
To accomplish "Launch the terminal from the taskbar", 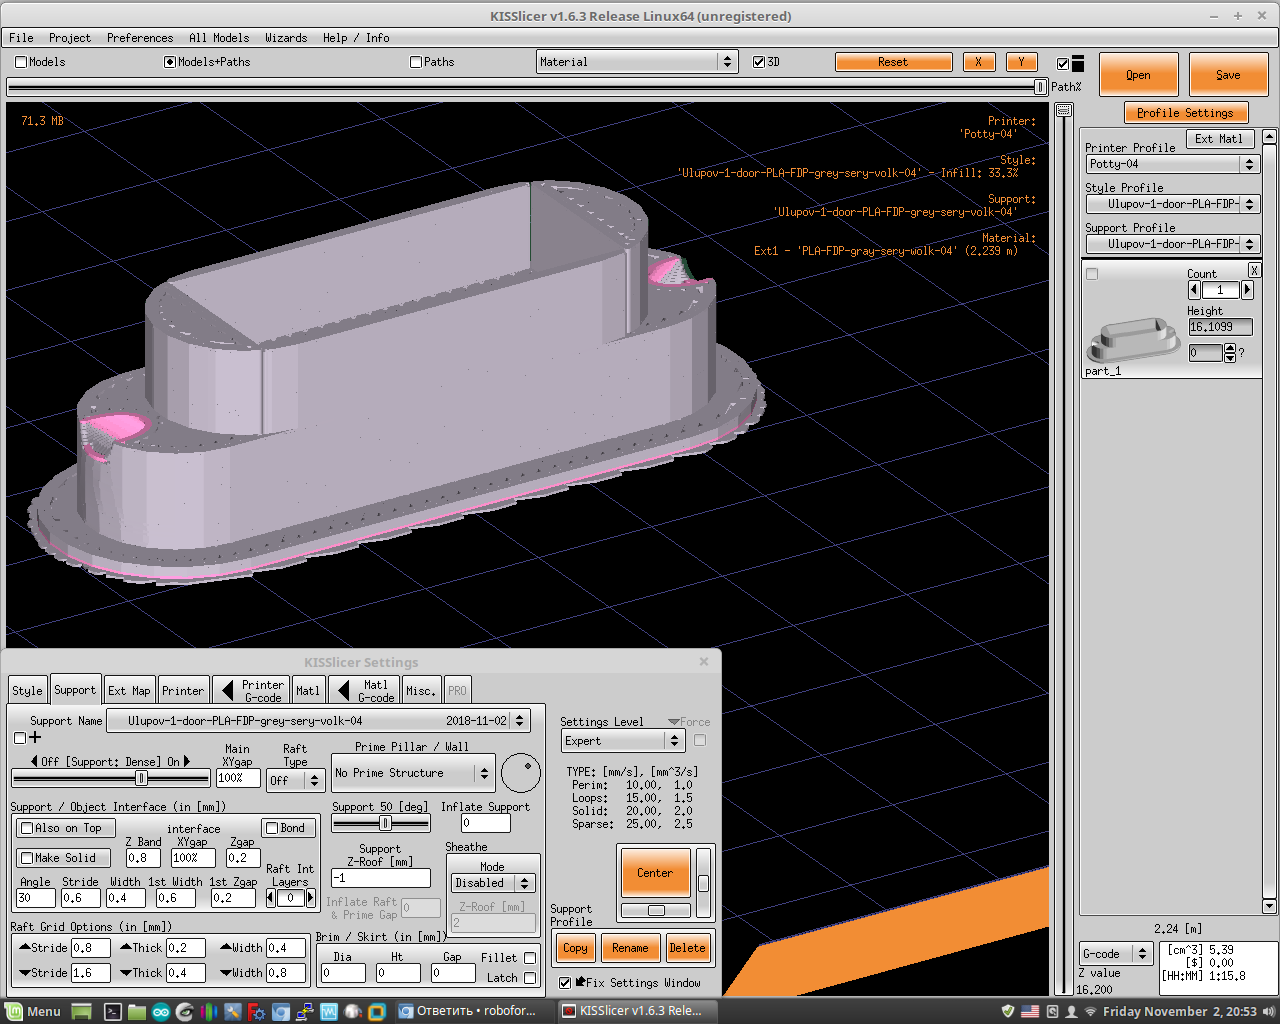I will point(113,1012).
